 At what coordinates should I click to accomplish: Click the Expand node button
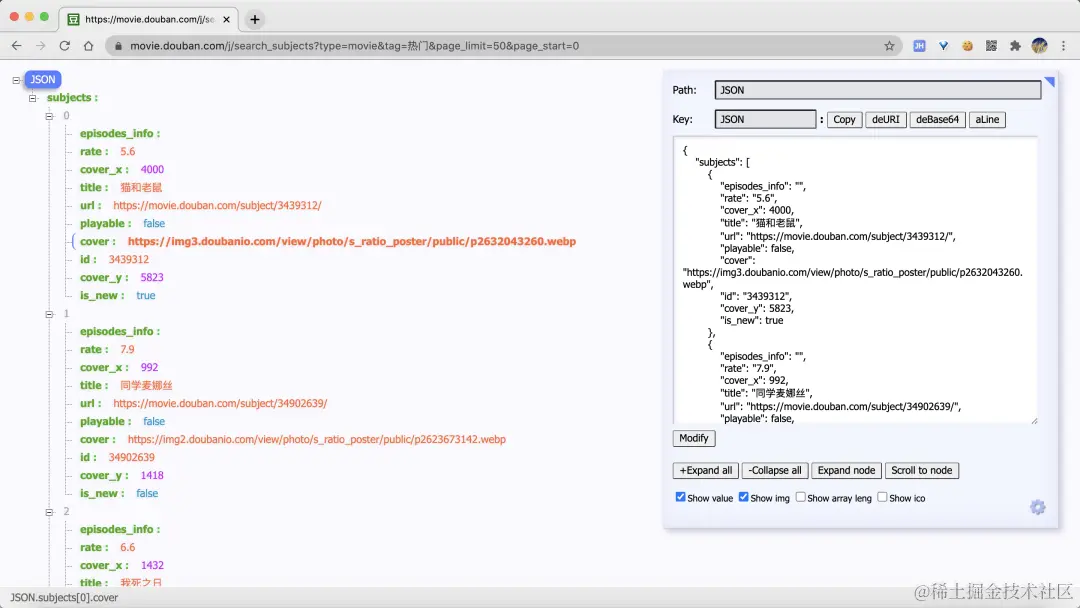(846, 470)
